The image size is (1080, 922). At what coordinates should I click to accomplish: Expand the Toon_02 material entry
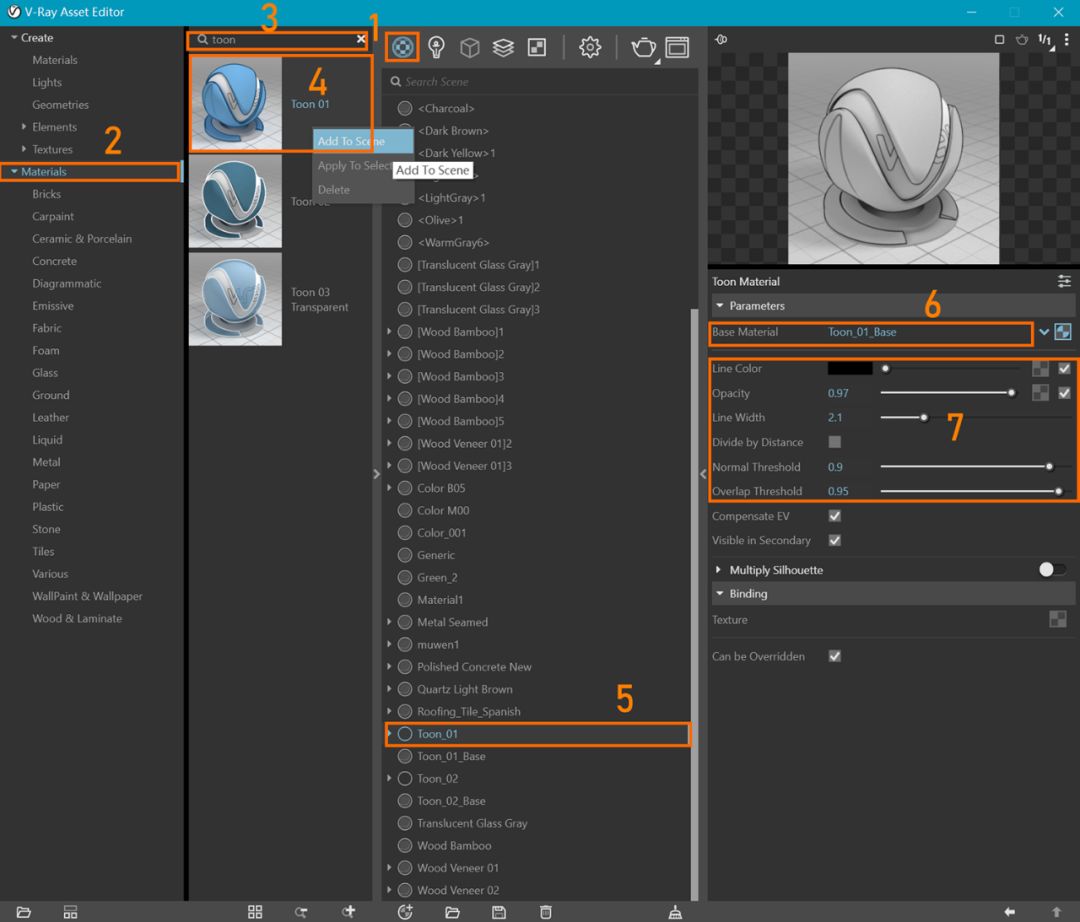(389, 778)
